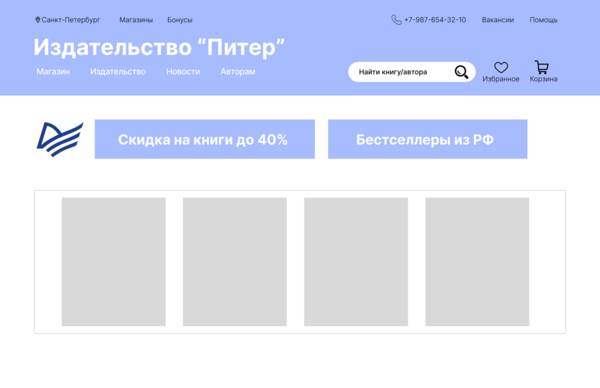Screen dimensions: 600x388
Task: Open the fourth book cover placeholder
Action: pos(477,262)
